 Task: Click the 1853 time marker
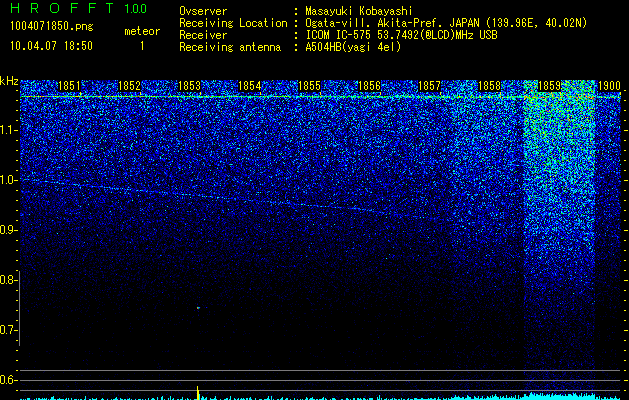(189, 86)
